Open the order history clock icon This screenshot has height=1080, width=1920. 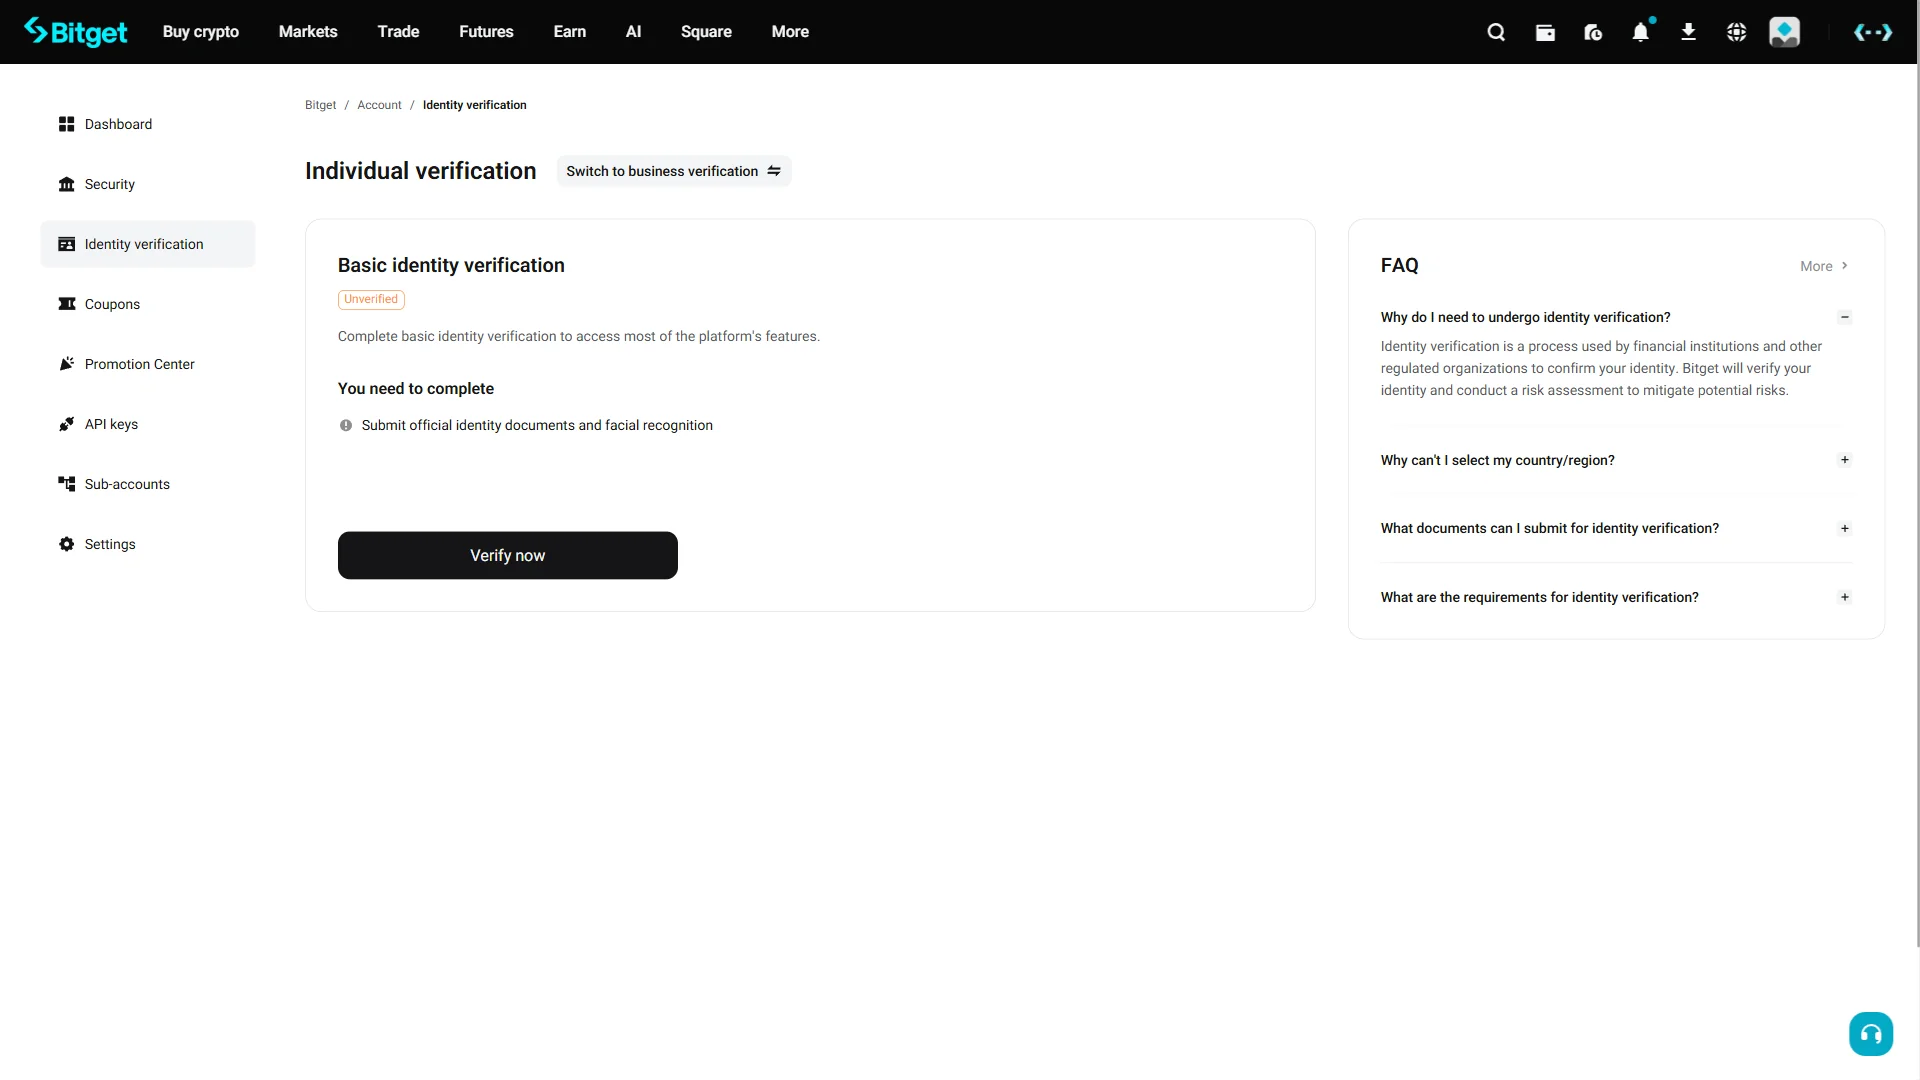coord(1593,32)
